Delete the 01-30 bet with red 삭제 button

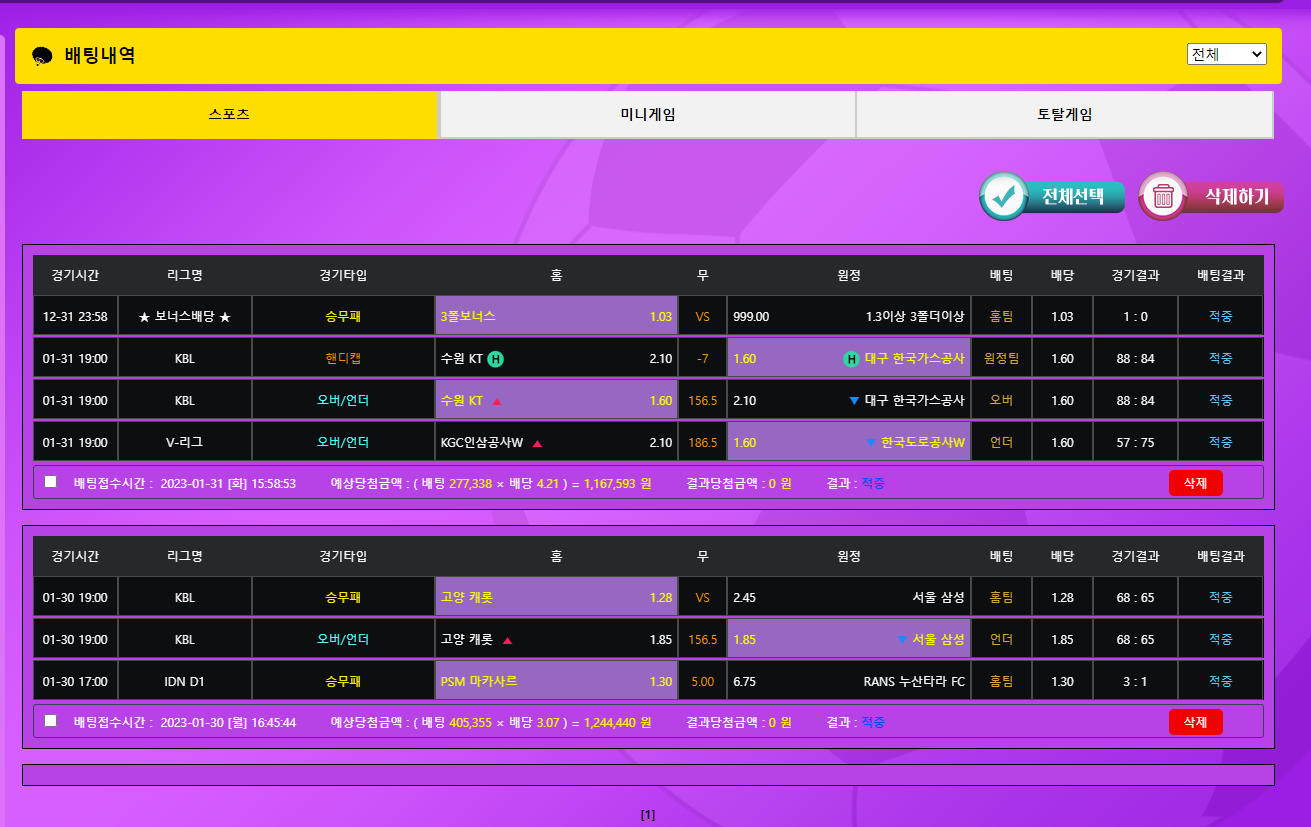click(x=1195, y=722)
